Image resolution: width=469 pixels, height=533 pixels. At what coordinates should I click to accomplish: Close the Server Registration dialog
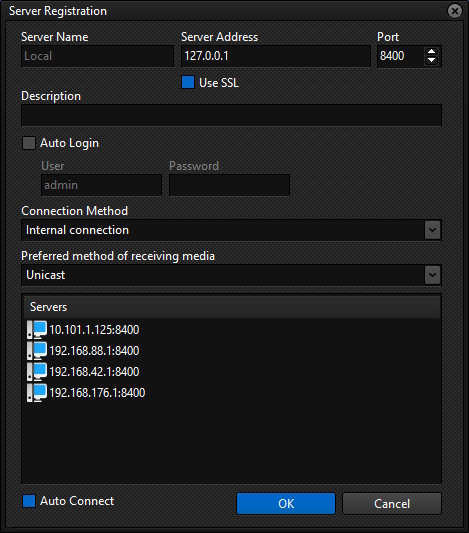click(454, 11)
